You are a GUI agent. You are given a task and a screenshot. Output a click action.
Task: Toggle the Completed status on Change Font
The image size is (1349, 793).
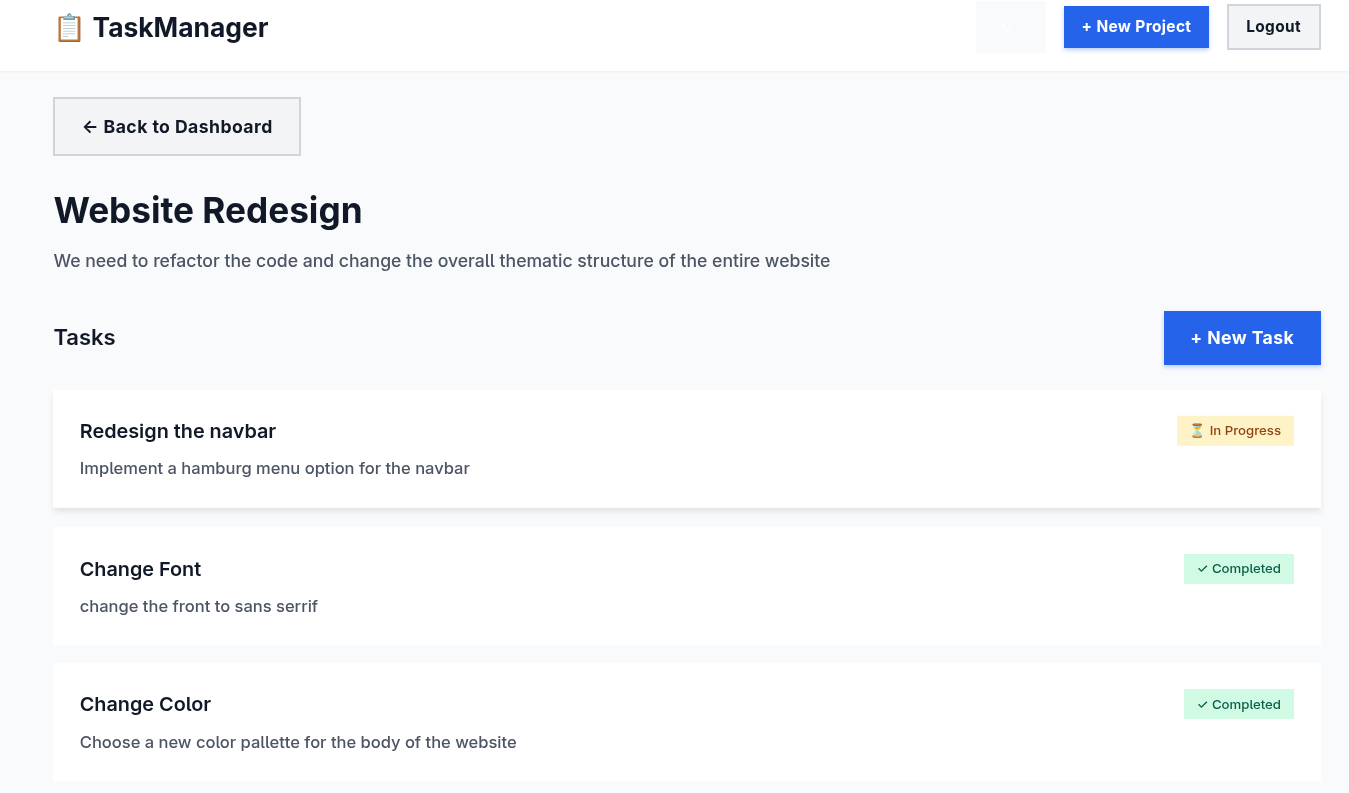tap(1239, 568)
